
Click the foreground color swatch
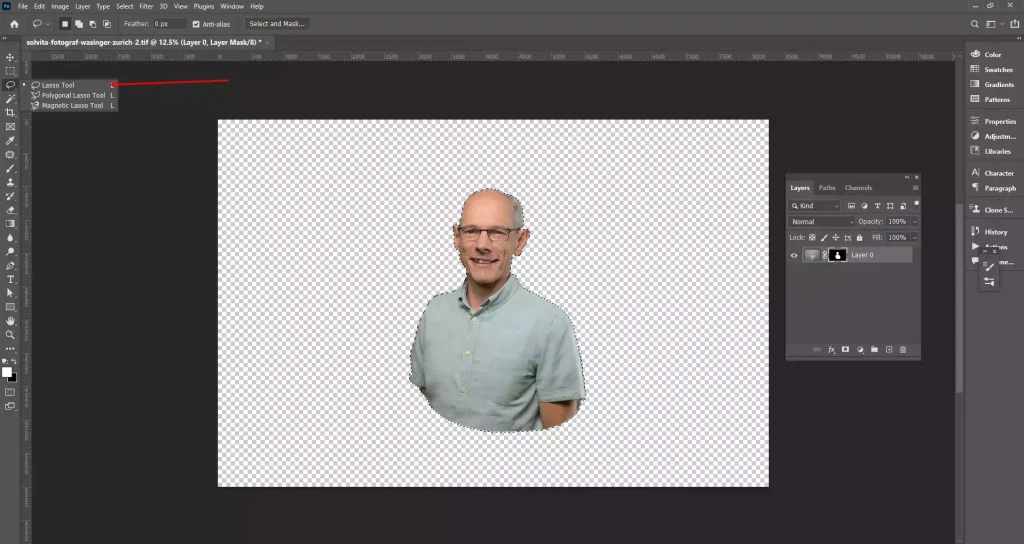point(6,372)
